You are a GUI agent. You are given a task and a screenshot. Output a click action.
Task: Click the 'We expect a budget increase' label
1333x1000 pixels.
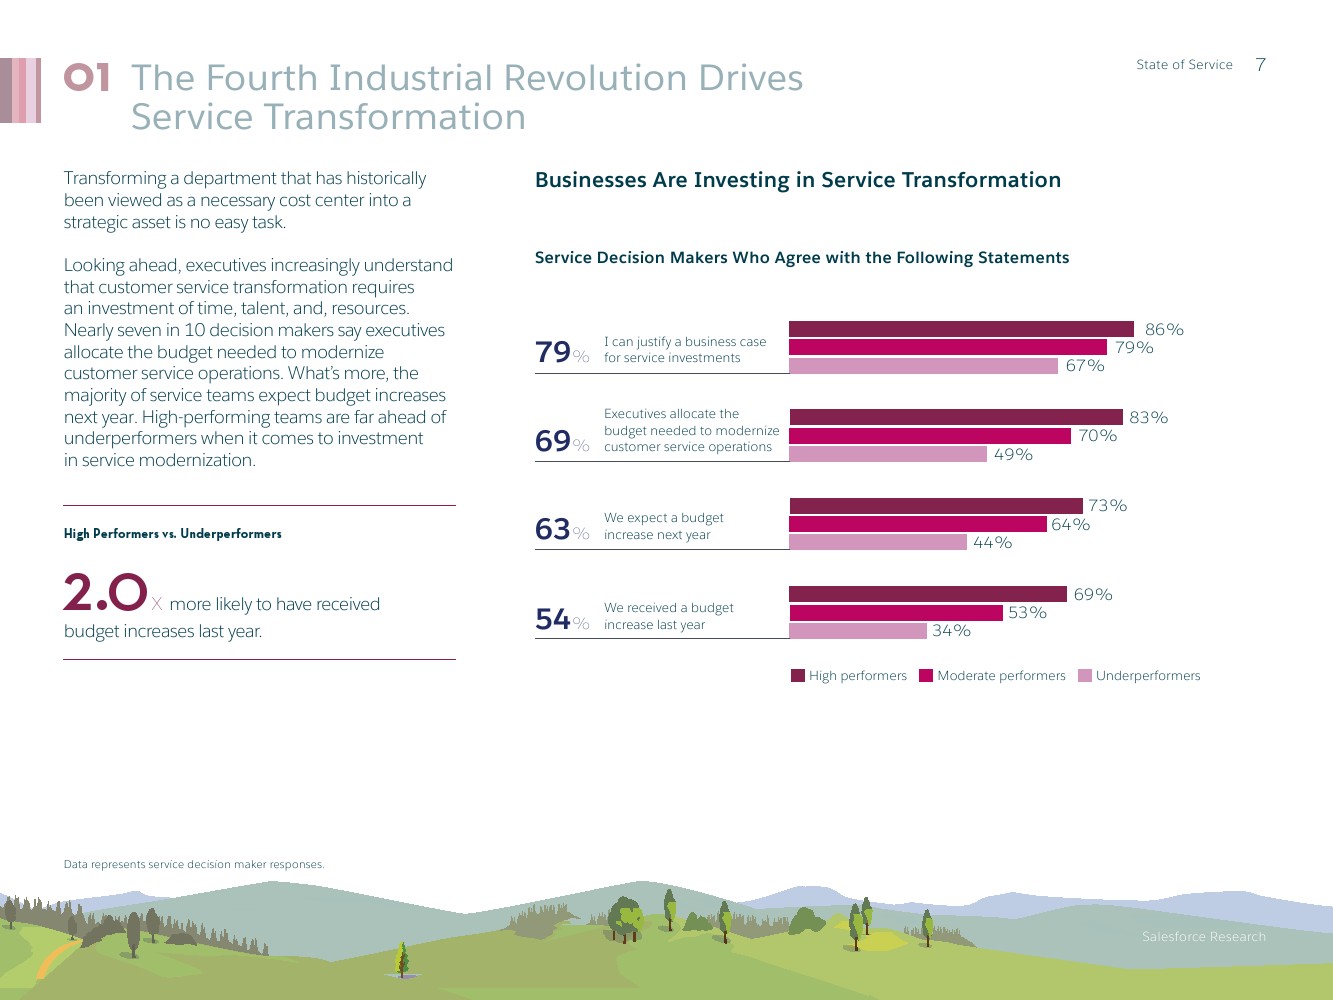(x=663, y=526)
